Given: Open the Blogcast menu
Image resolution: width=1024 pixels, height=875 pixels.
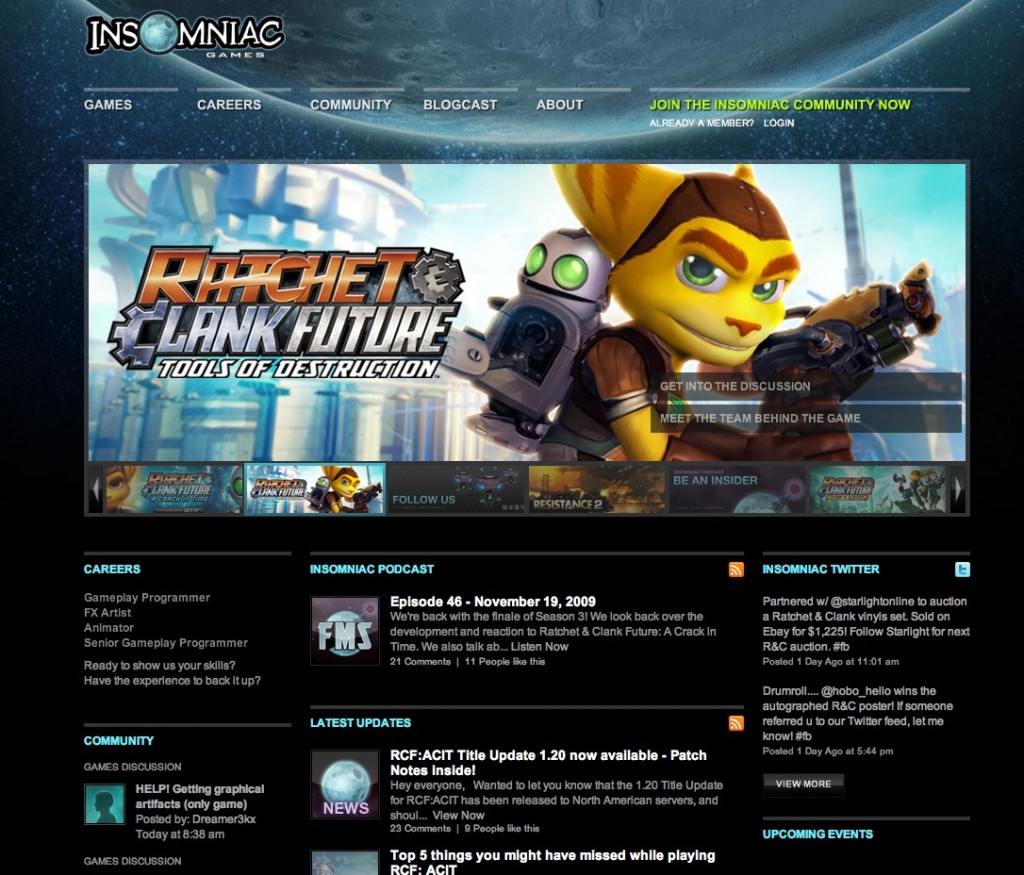Looking at the screenshot, I should (460, 104).
